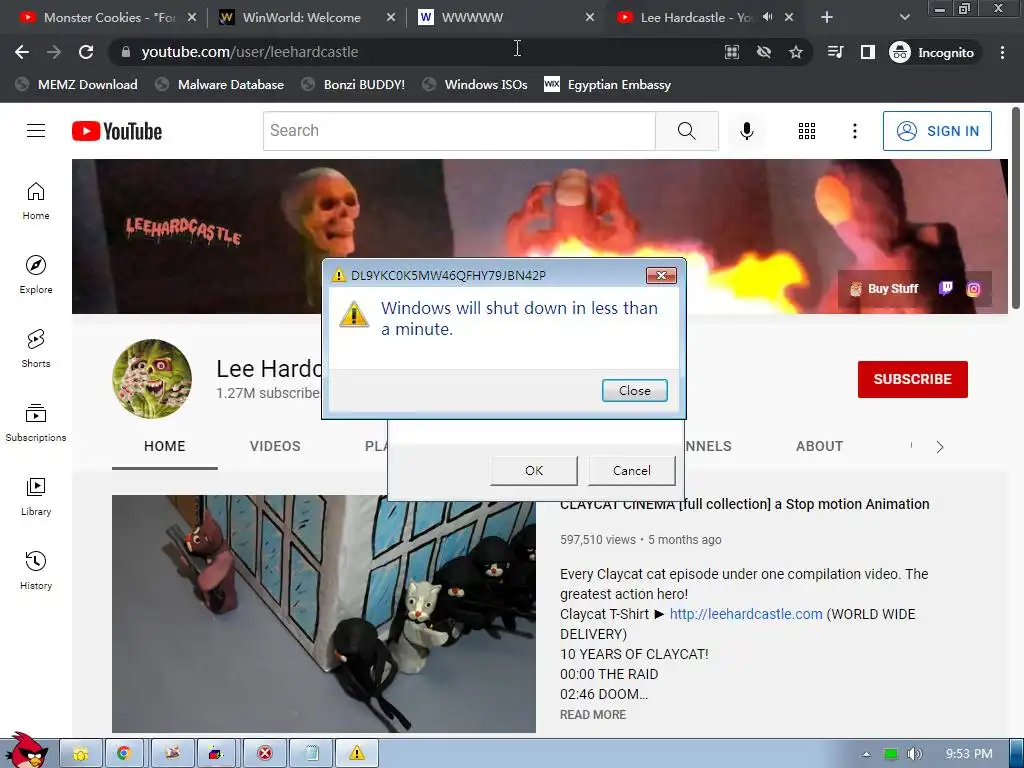
Task: Open the Instagram icon on channel banner
Action: (973, 289)
